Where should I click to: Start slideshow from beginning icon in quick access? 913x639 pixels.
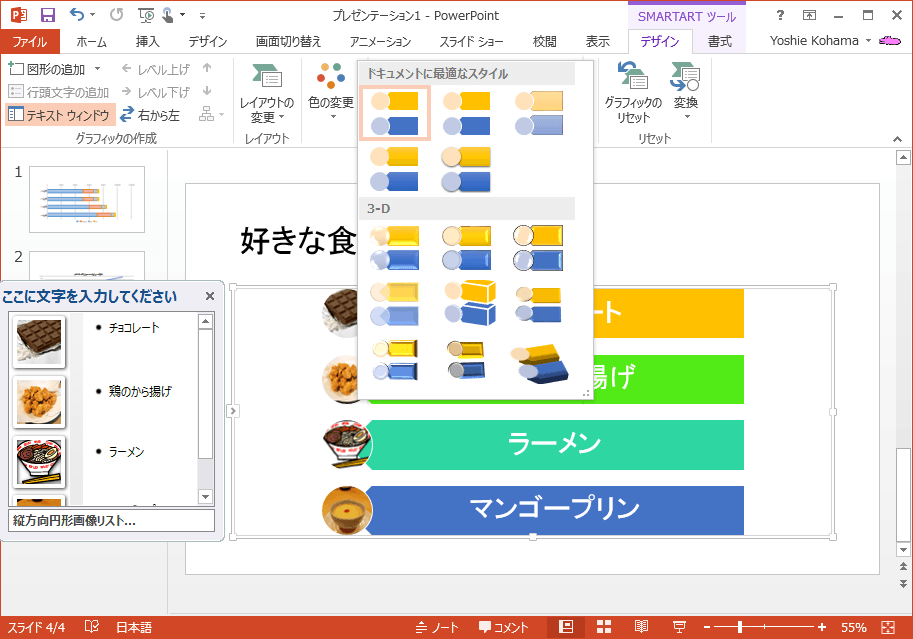pos(146,15)
